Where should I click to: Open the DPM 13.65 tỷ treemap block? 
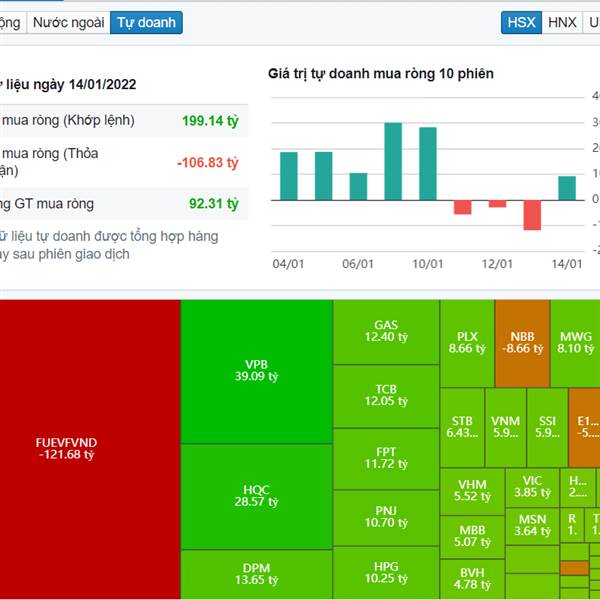tap(256, 574)
